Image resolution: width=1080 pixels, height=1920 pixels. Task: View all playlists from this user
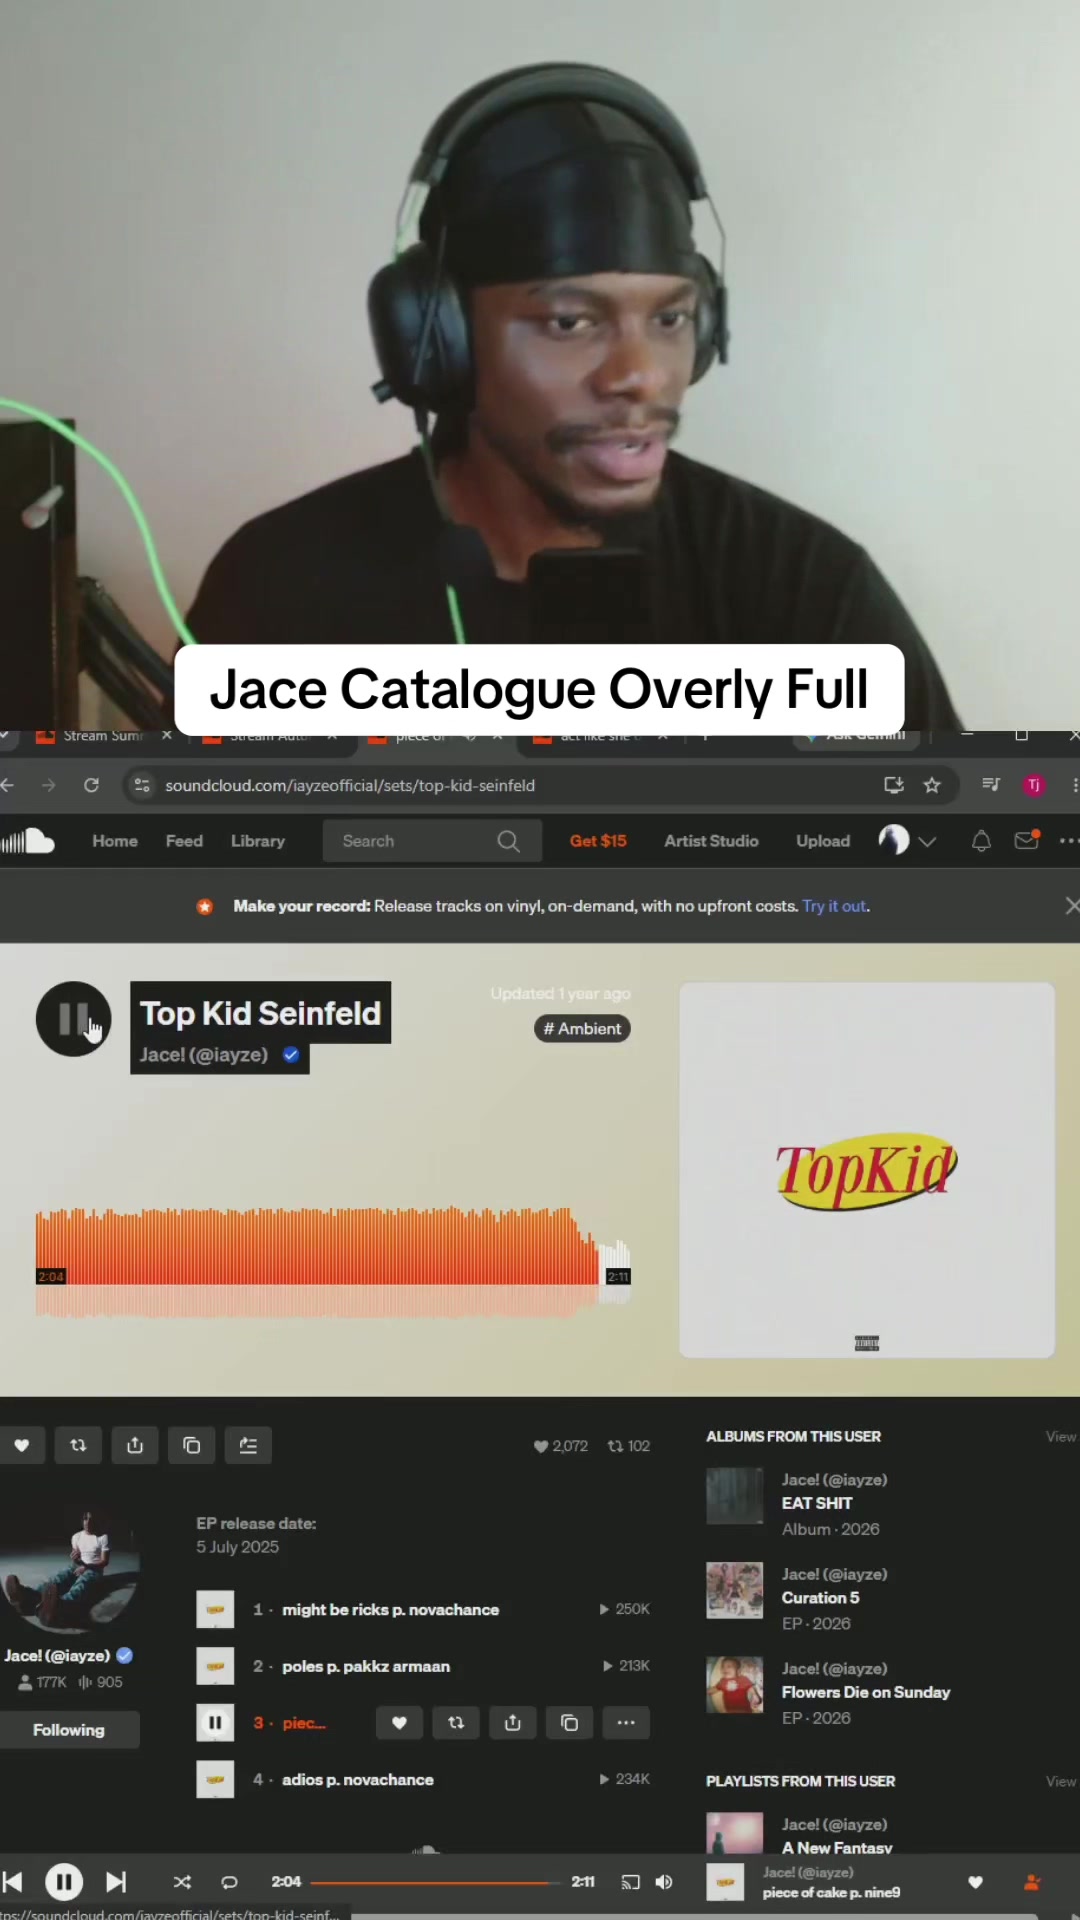point(1061,1781)
